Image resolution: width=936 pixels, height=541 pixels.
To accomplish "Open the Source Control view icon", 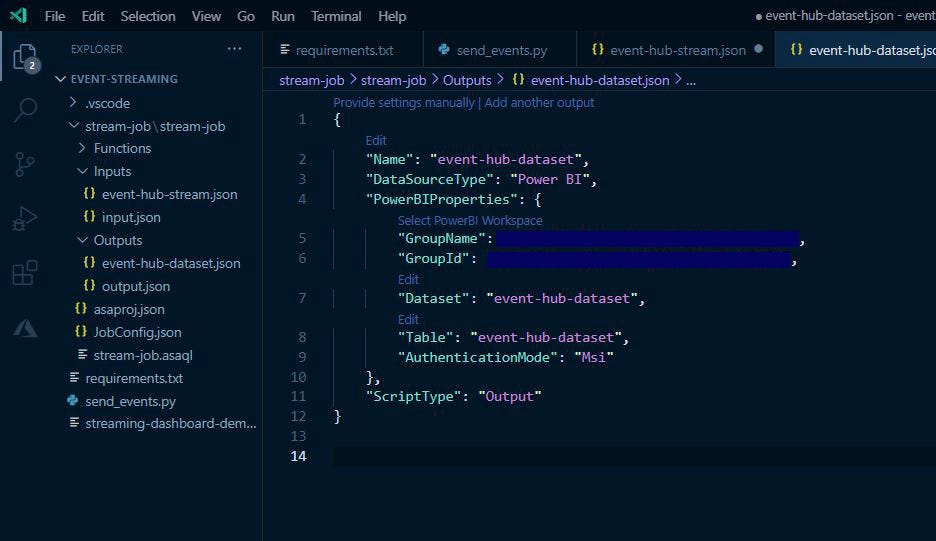I will [x=24, y=164].
